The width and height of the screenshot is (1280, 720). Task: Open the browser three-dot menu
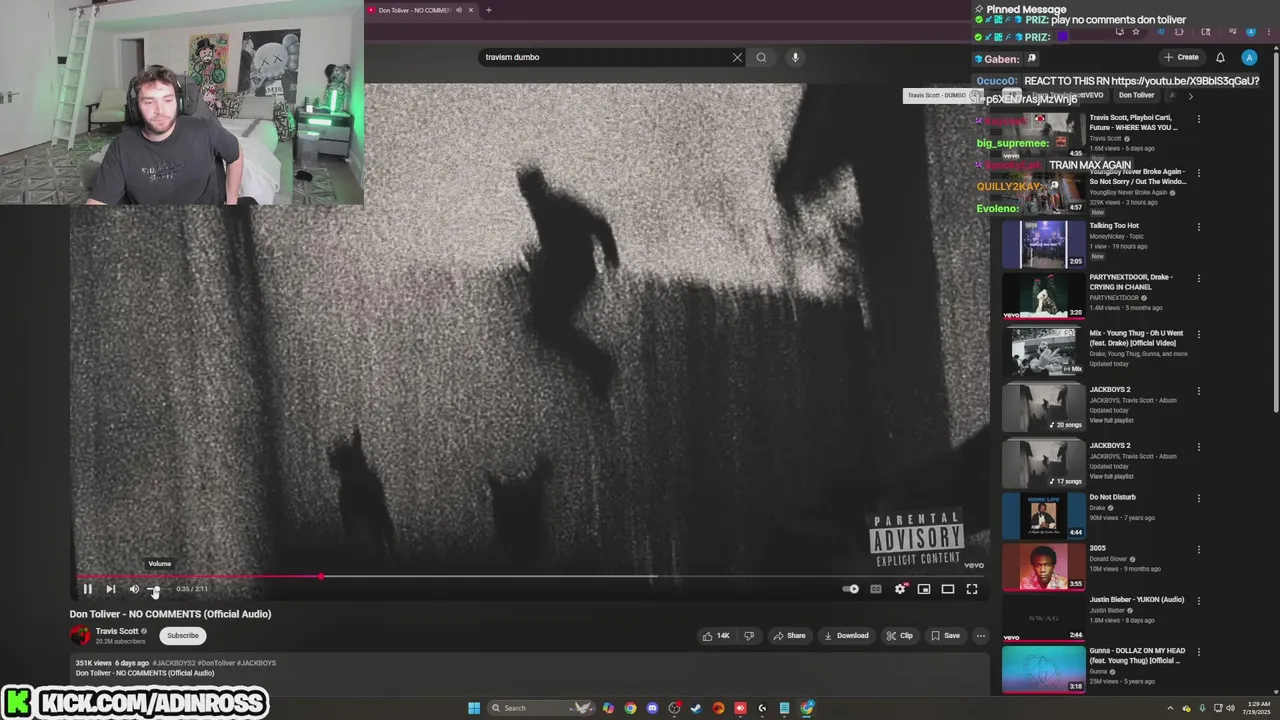coord(1270,32)
